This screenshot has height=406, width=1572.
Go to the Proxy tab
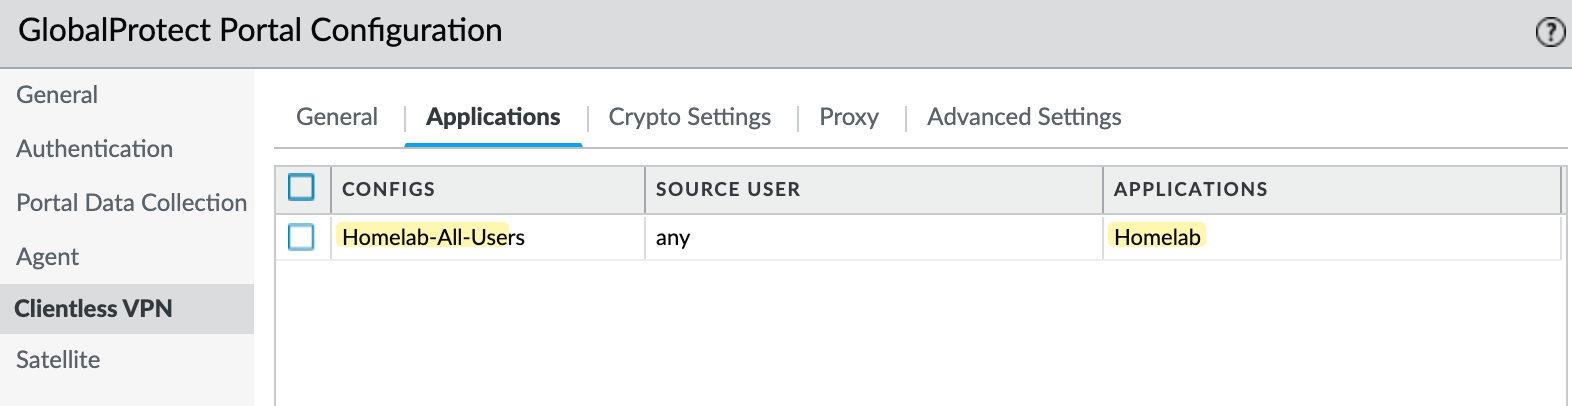849,117
